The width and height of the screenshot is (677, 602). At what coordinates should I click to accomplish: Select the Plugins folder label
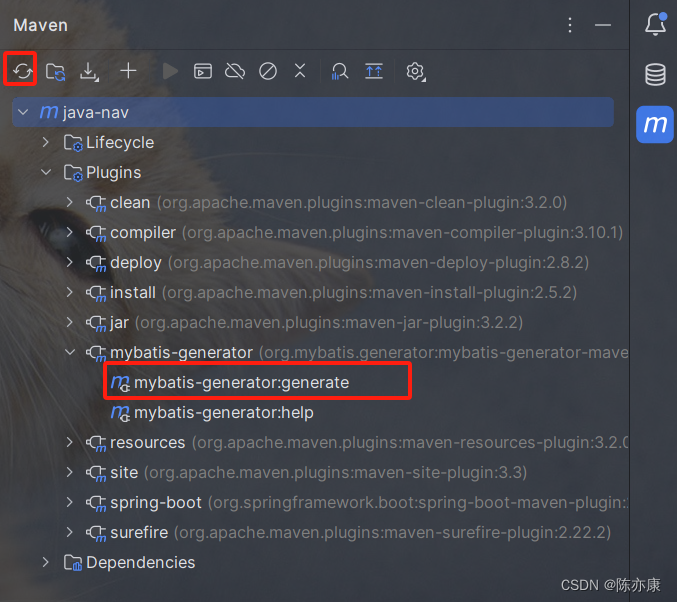[x=114, y=173]
